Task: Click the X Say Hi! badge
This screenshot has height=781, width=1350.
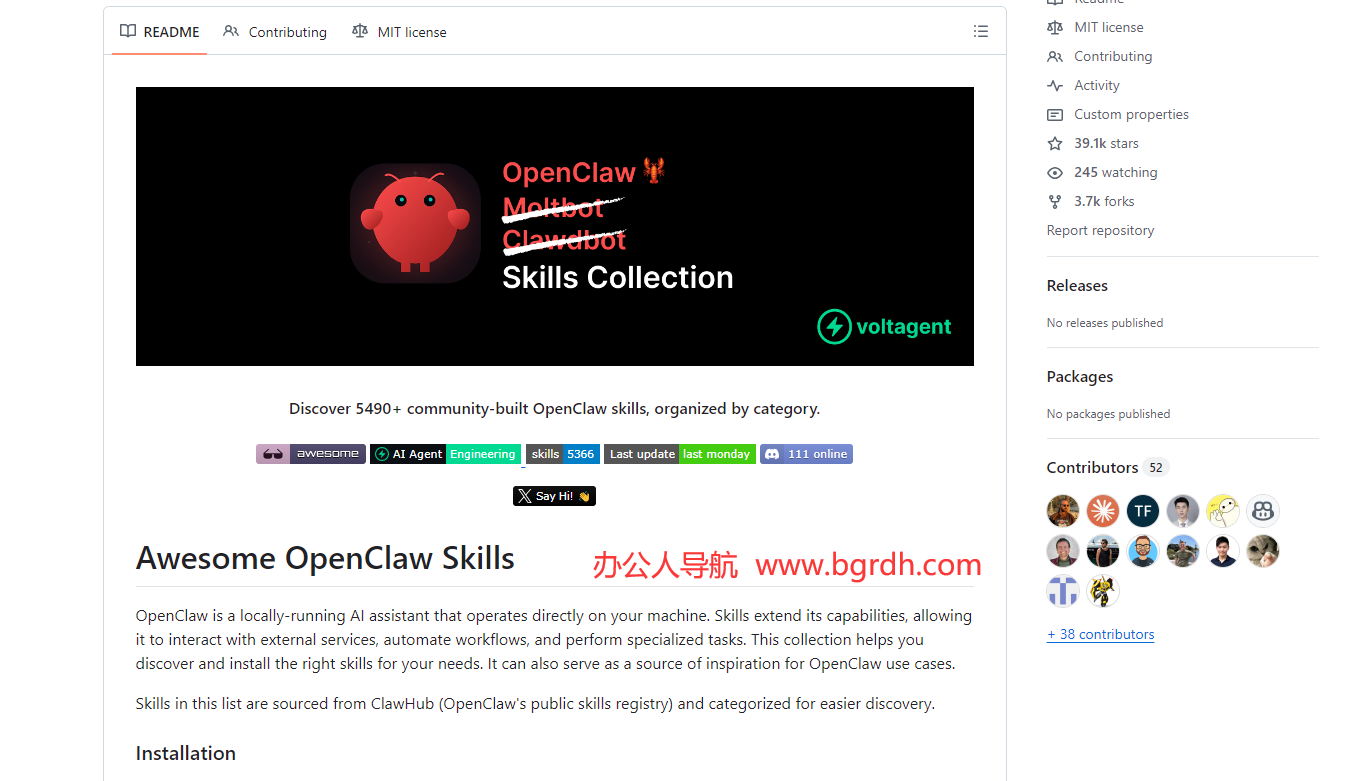Action: click(554, 496)
